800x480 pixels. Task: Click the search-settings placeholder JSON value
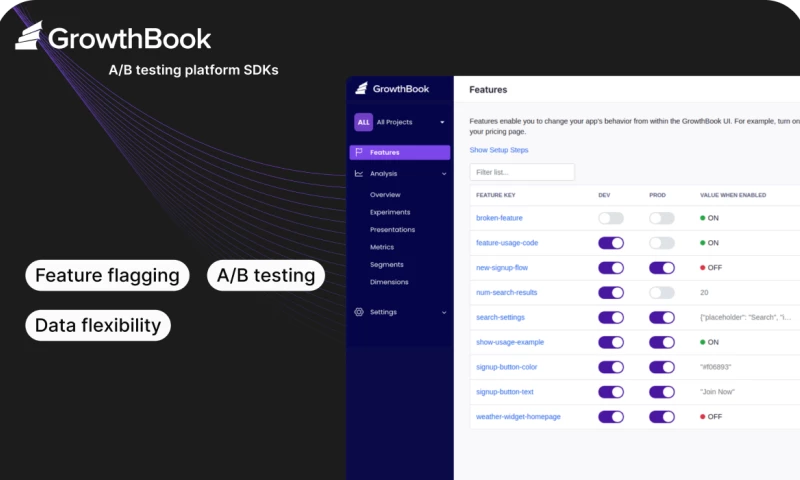pos(745,317)
